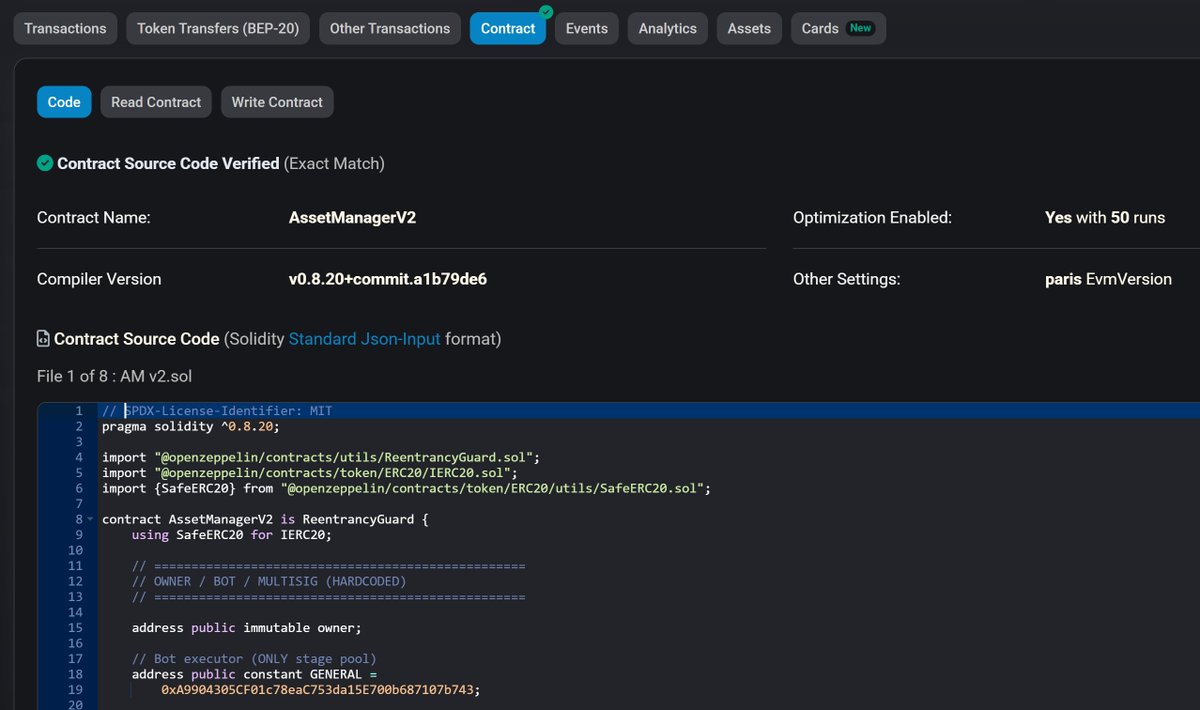
Task: Click 'using SafeERC20 for IERC20;' line
Action: coord(231,534)
